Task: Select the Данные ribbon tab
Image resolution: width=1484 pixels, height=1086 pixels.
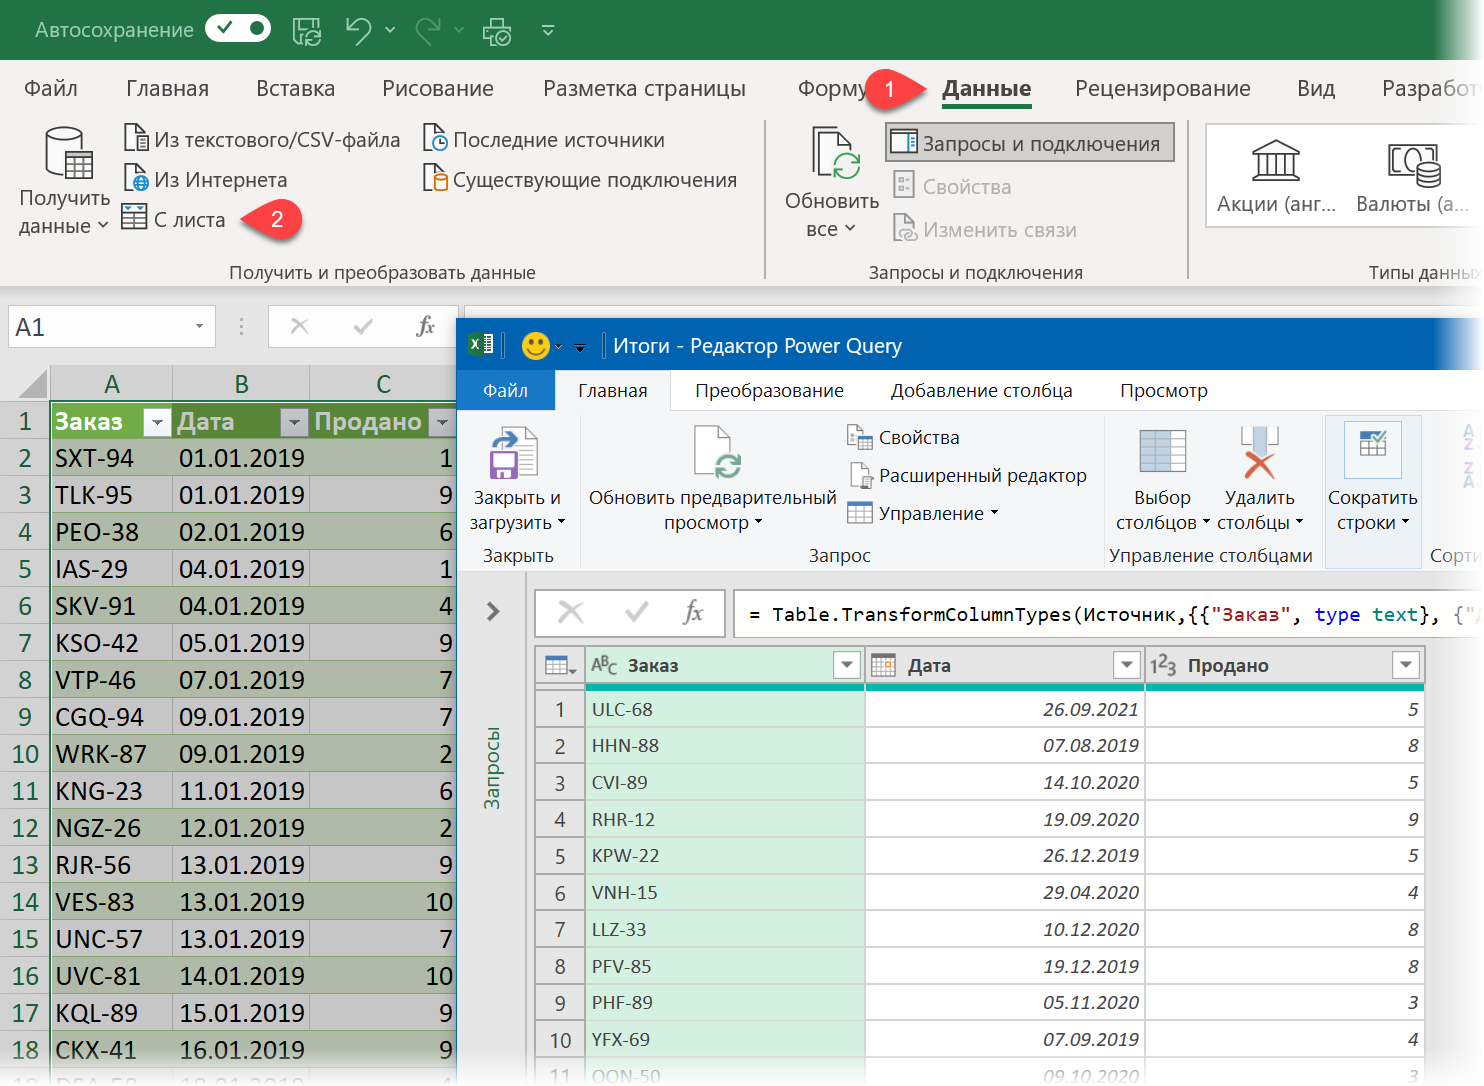Action: pos(986,88)
